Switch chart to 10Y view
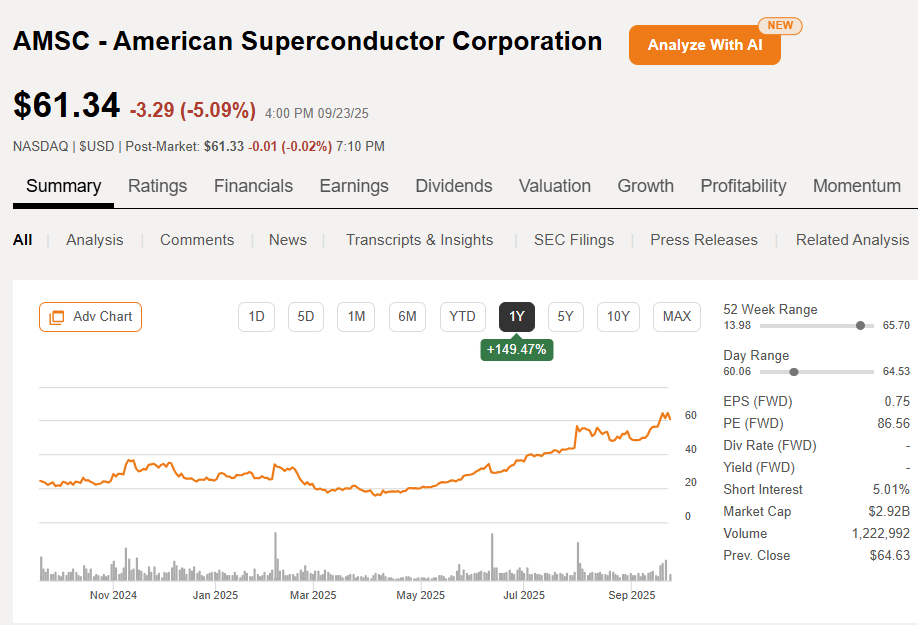 (x=618, y=317)
